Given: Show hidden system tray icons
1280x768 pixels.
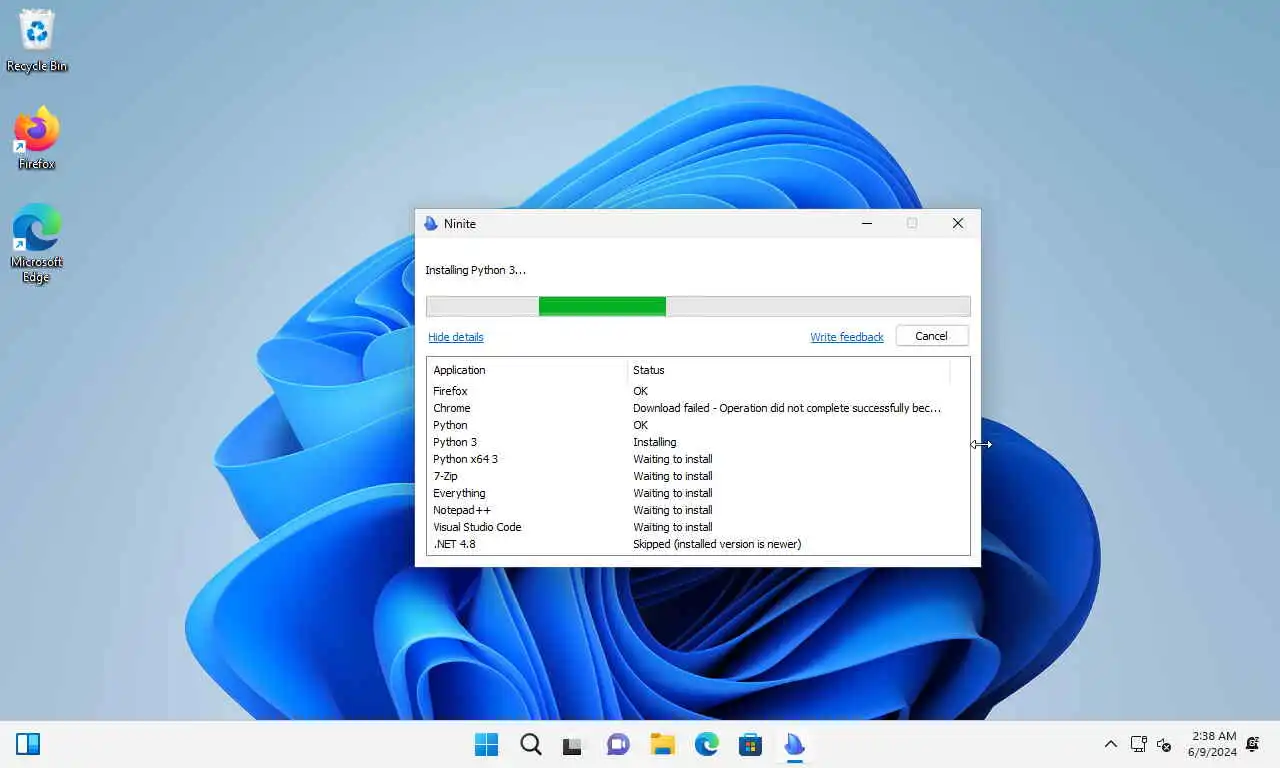Looking at the screenshot, I should click(1110, 744).
